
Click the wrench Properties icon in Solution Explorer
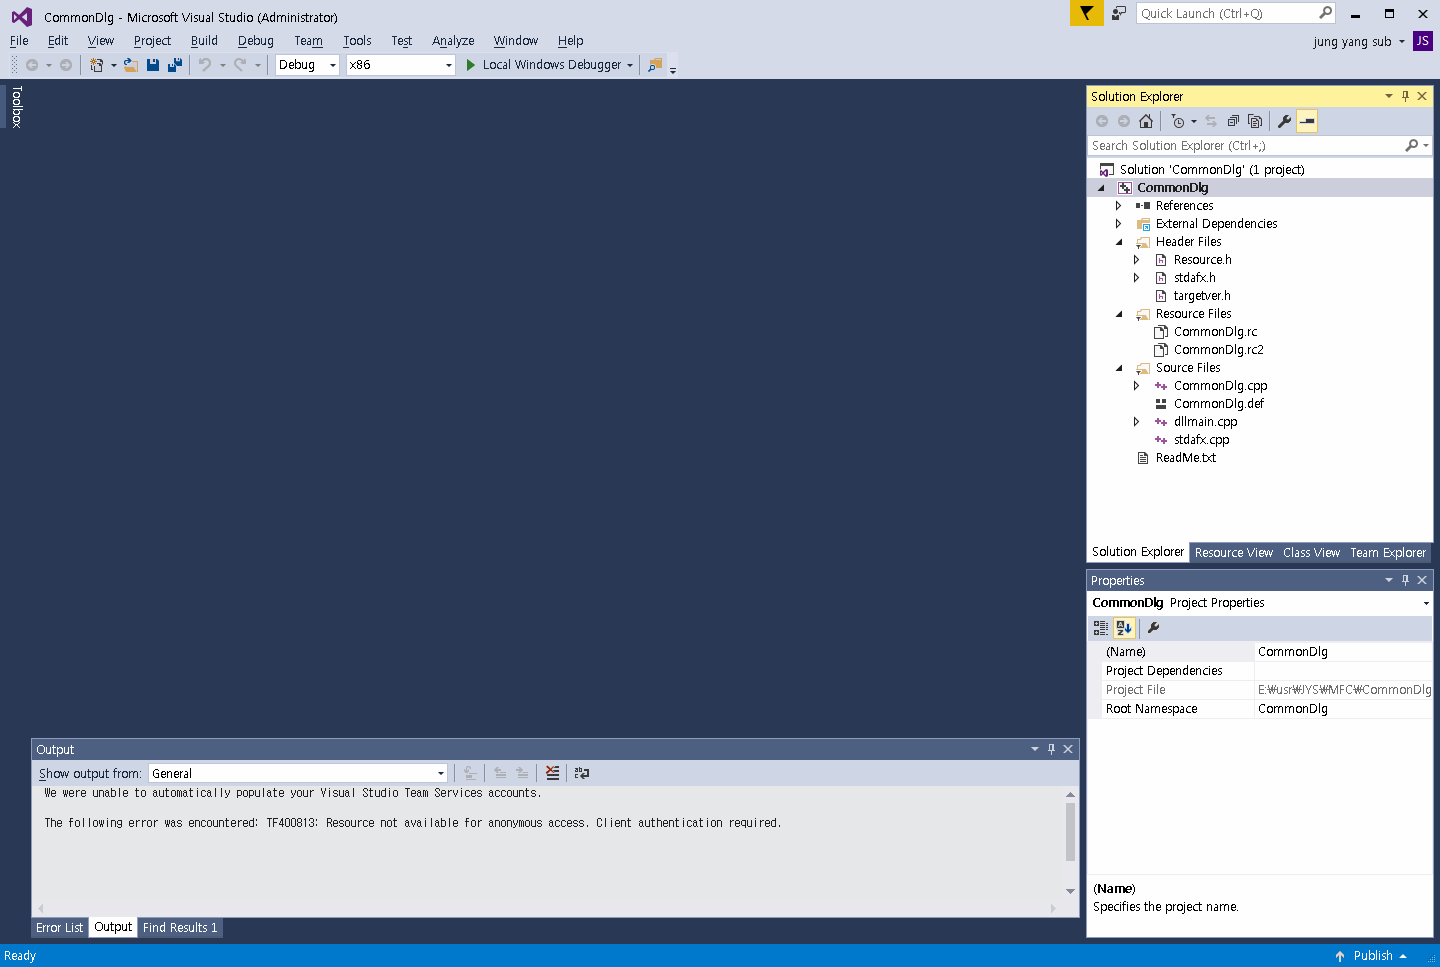tap(1285, 121)
